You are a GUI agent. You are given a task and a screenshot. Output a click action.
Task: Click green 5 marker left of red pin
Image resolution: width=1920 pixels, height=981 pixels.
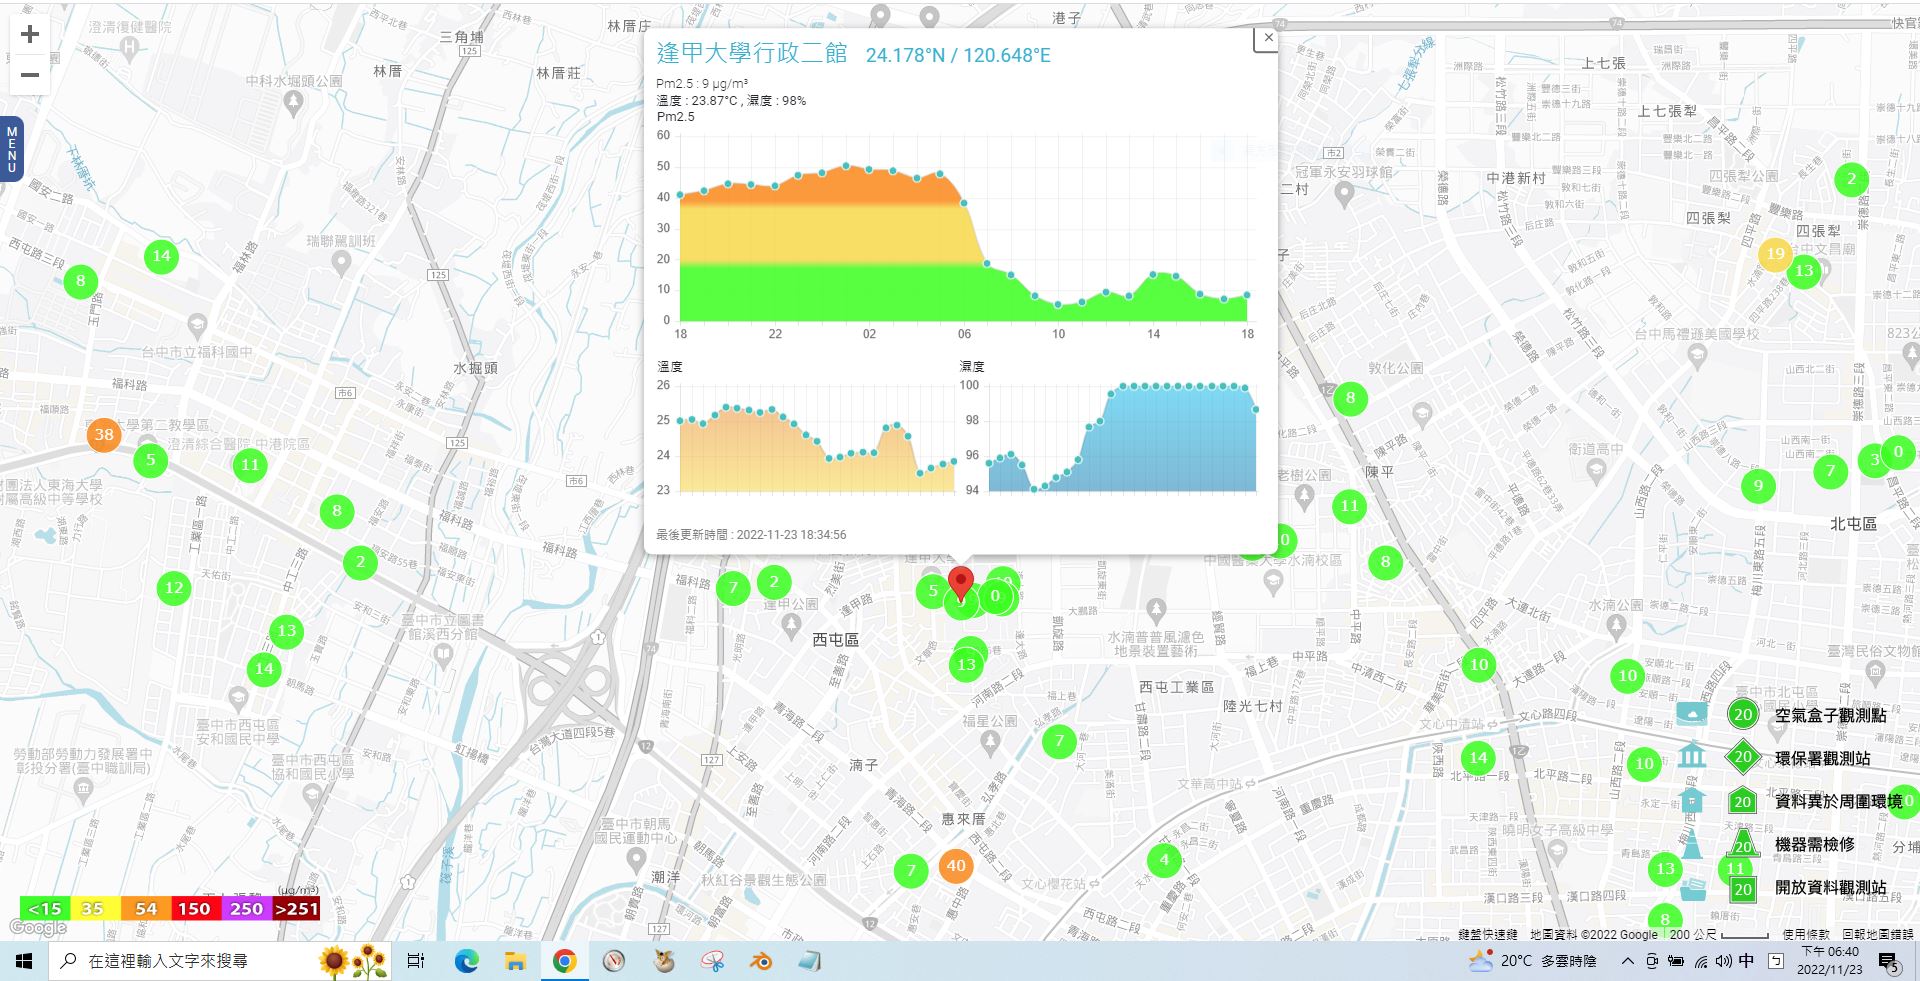click(932, 591)
